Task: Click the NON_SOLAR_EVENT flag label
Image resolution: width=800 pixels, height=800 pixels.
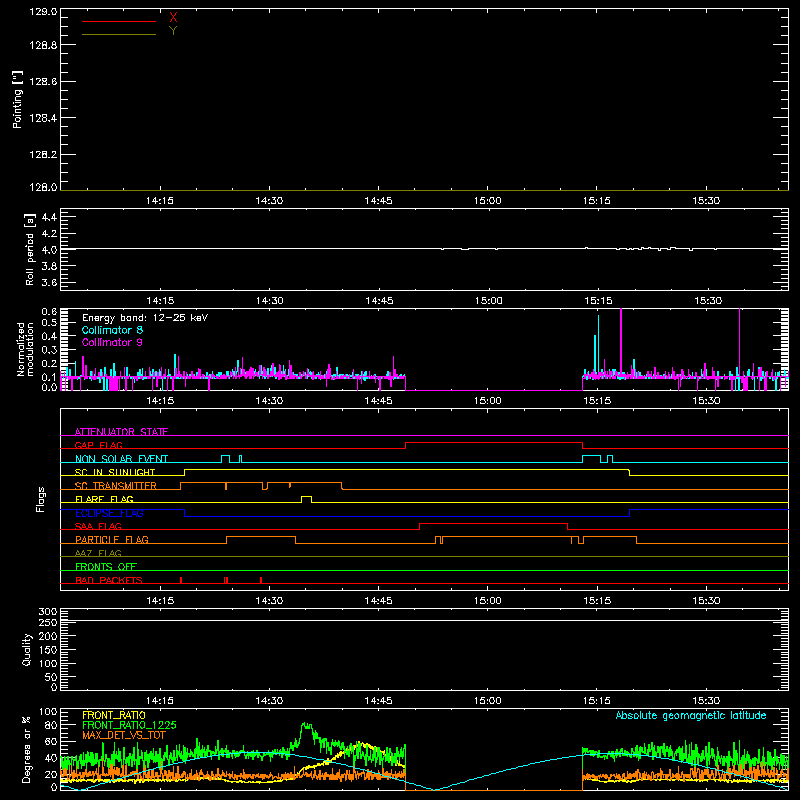Action: (x=121, y=459)
